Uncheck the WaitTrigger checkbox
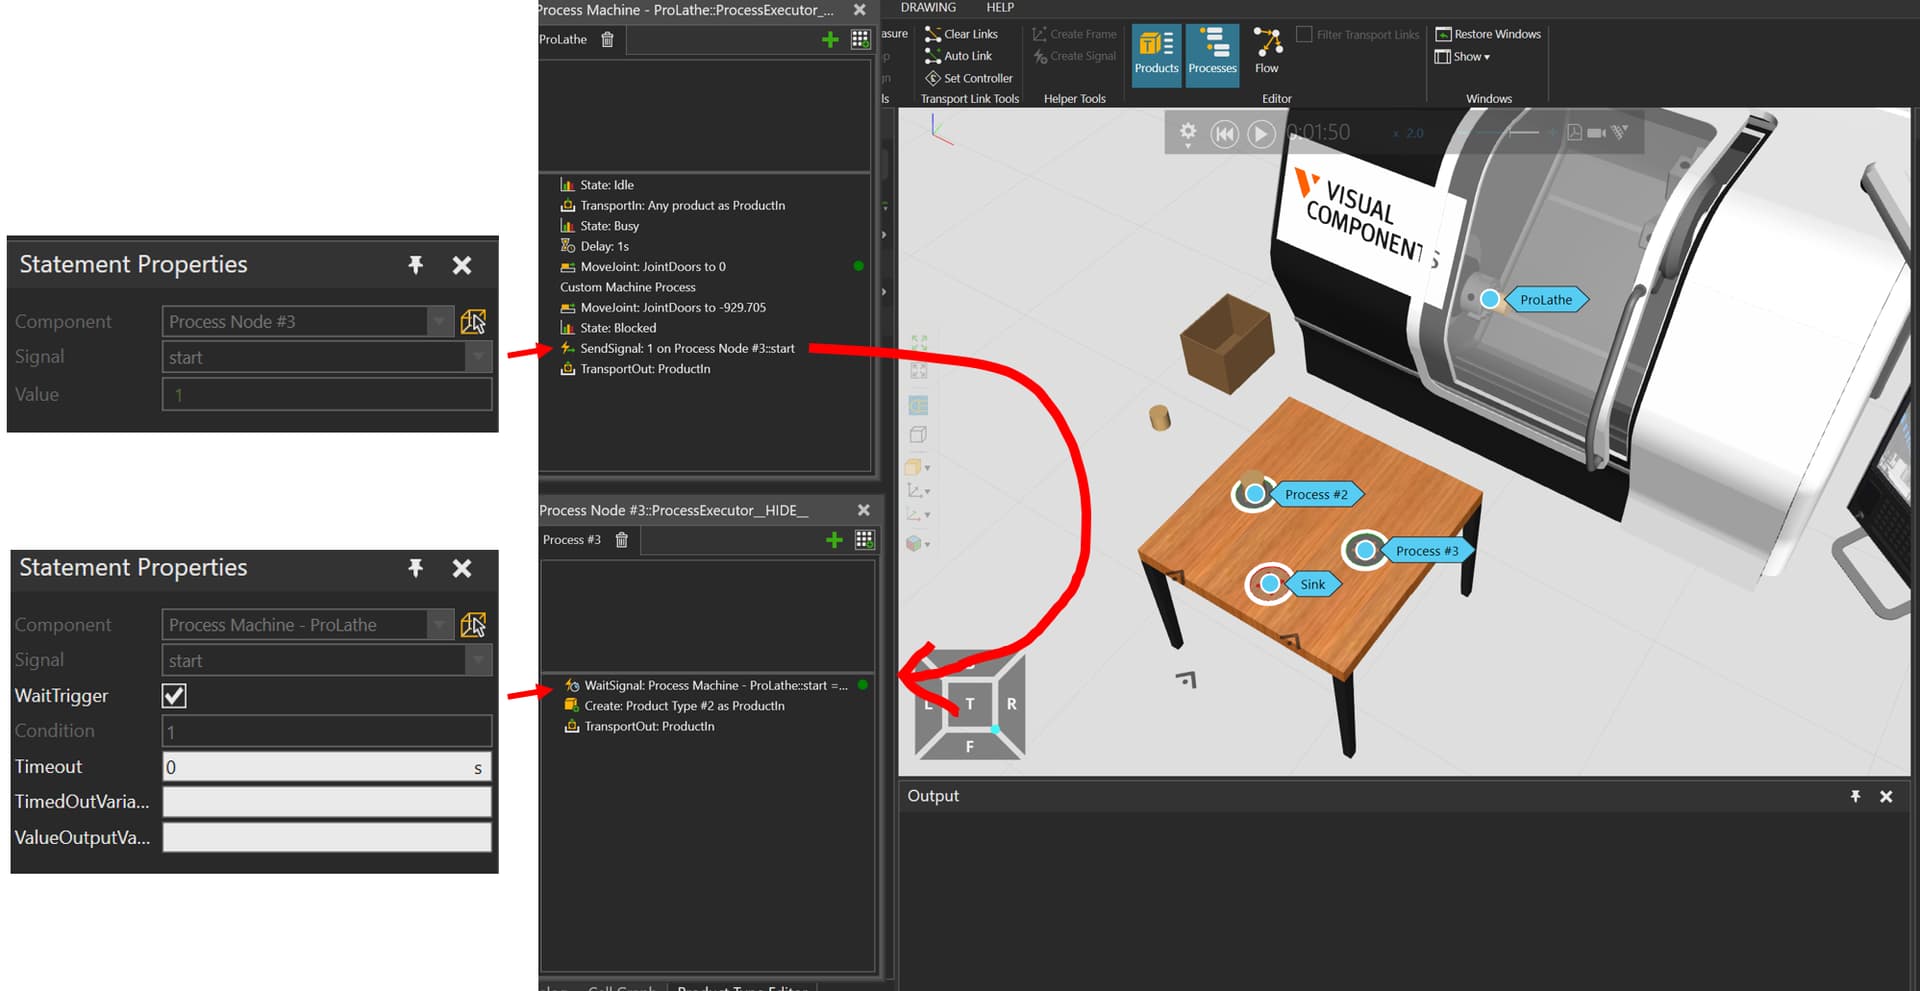The image size is (1920, 991). pyautogui.click(x=174, y=696)
